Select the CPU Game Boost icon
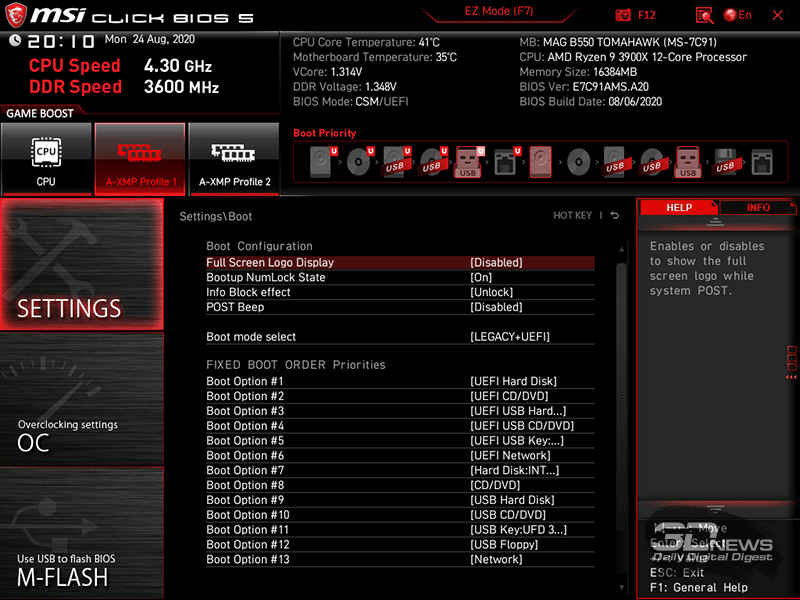This screenshot has height=600, width=800. [46, 159]
